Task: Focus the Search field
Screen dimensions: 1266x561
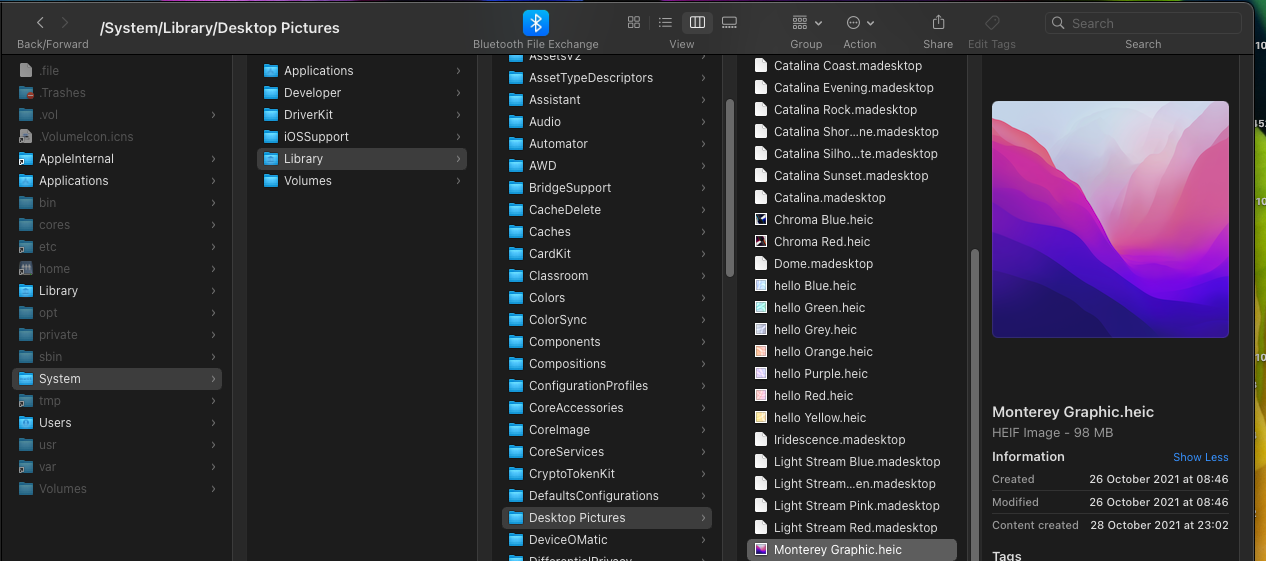Action: [x=1143, y=23]
